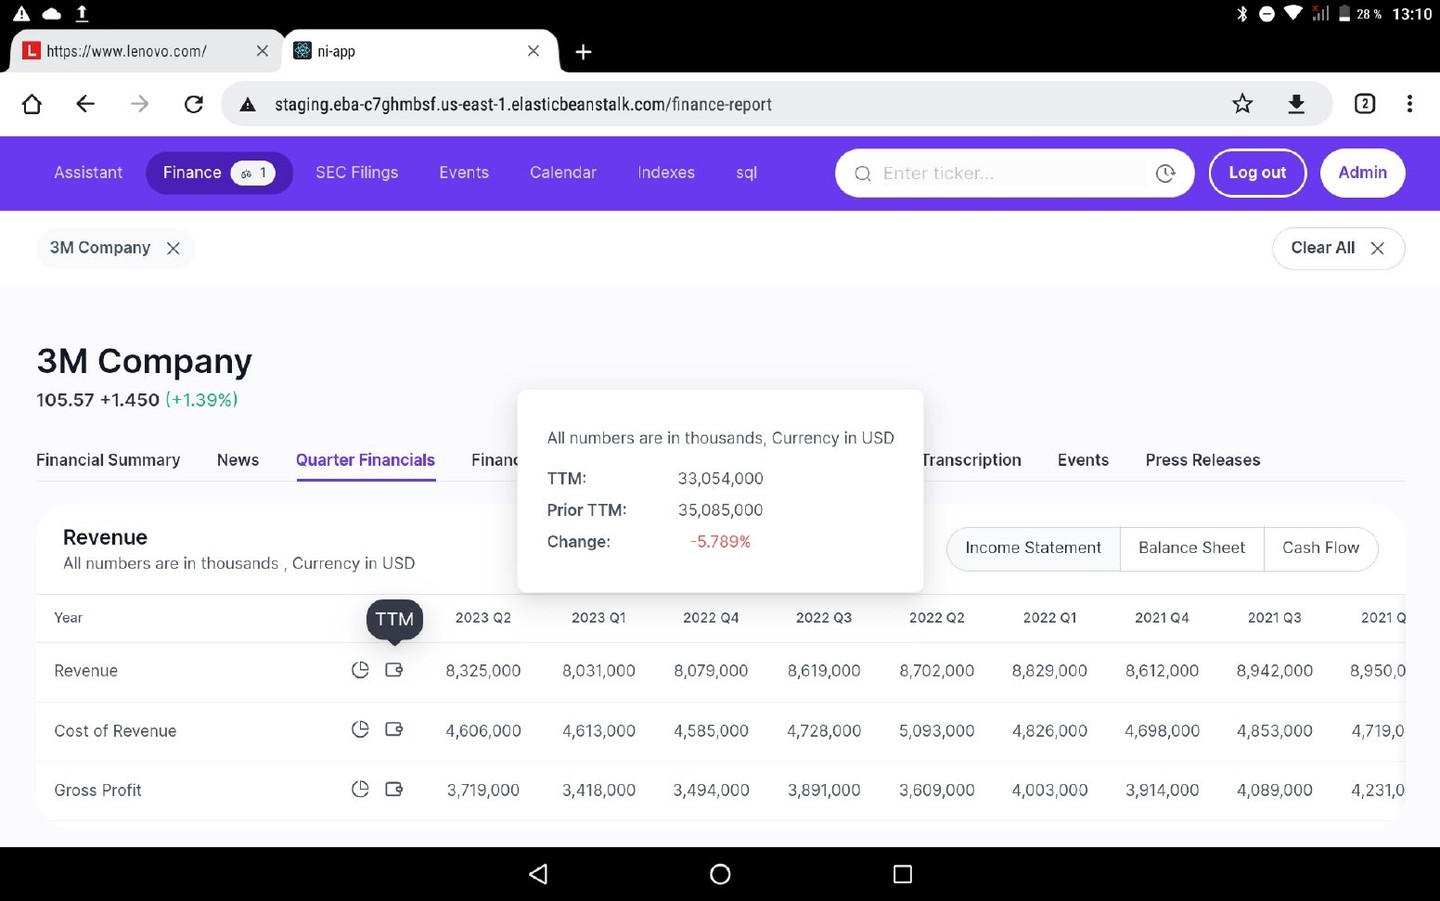Open the Gross Profit chart icon
Image resolution: width=1440 pixels, height=901 pixels.
click(x=360, y=789)
